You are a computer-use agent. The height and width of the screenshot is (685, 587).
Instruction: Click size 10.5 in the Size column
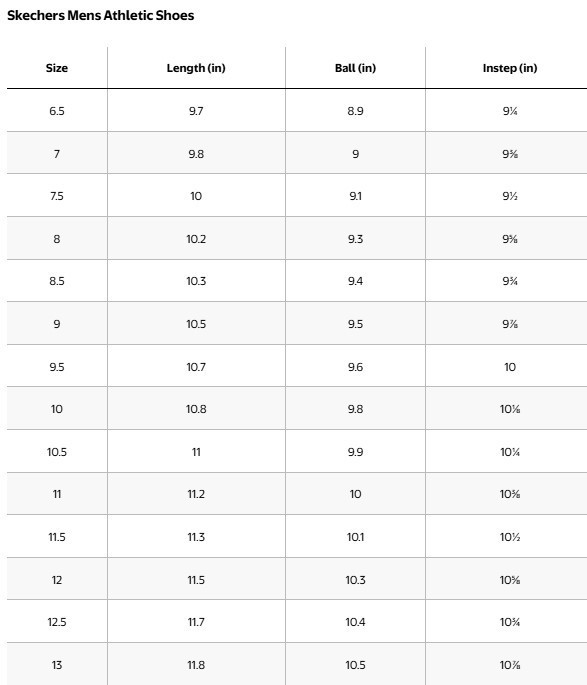click(x=57, y=452)
